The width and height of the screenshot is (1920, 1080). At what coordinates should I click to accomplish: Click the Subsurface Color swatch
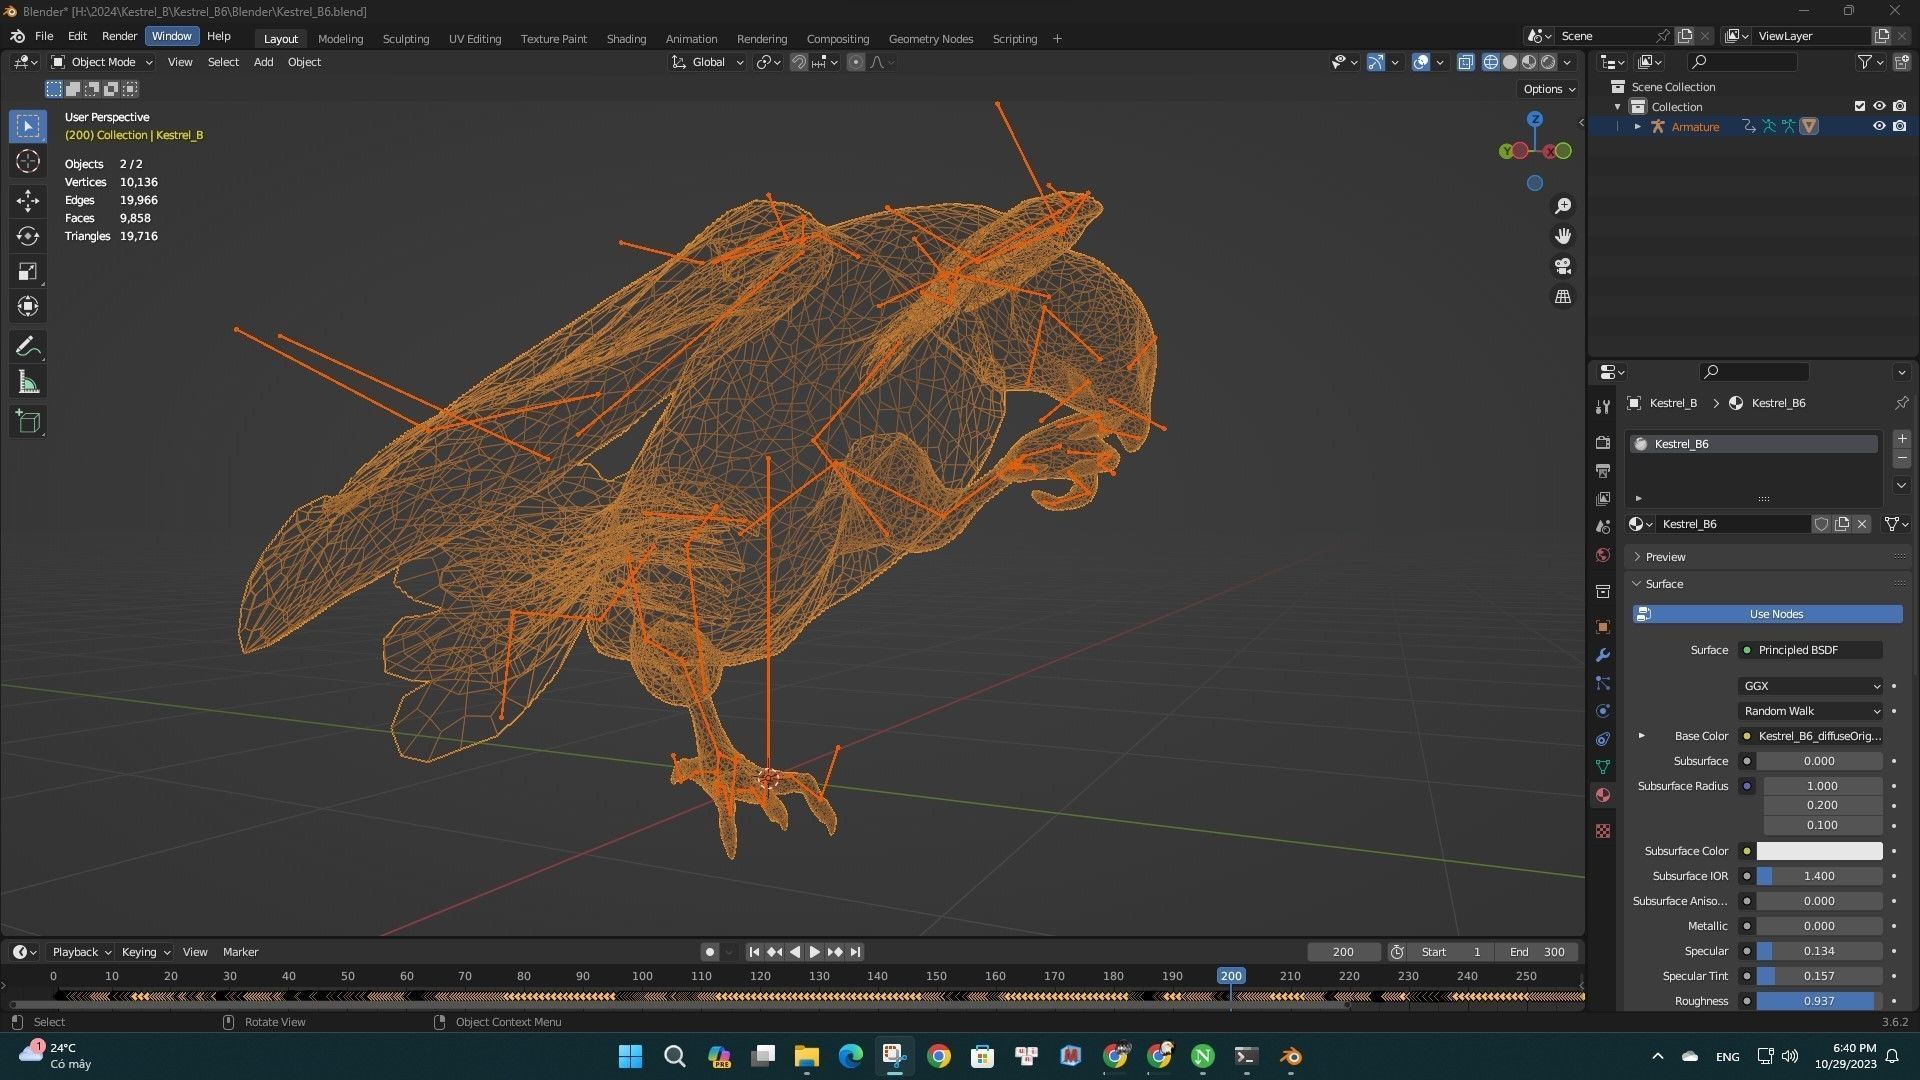(x=1819, y=851)
